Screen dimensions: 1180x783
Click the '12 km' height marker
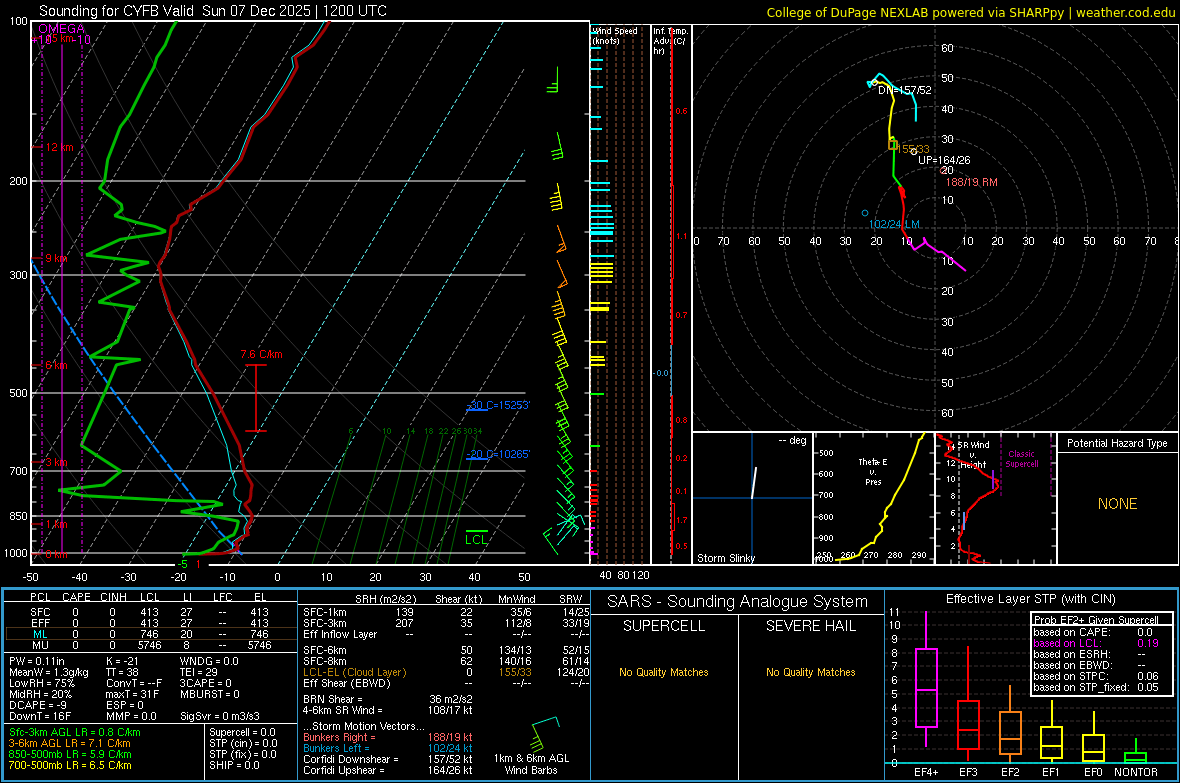coord(59,147)
